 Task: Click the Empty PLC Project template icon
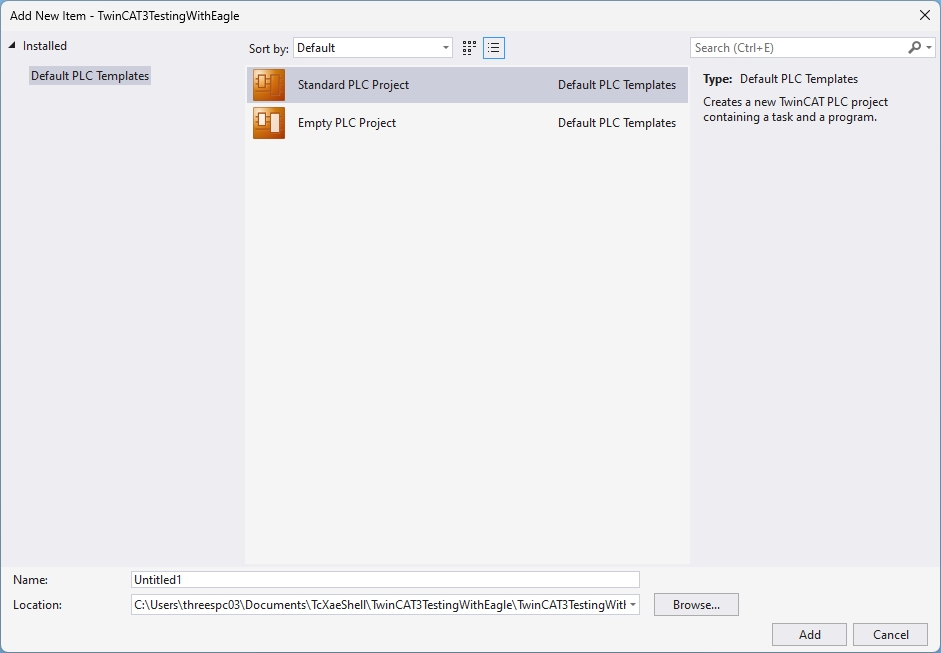click(x=269, y=122)
